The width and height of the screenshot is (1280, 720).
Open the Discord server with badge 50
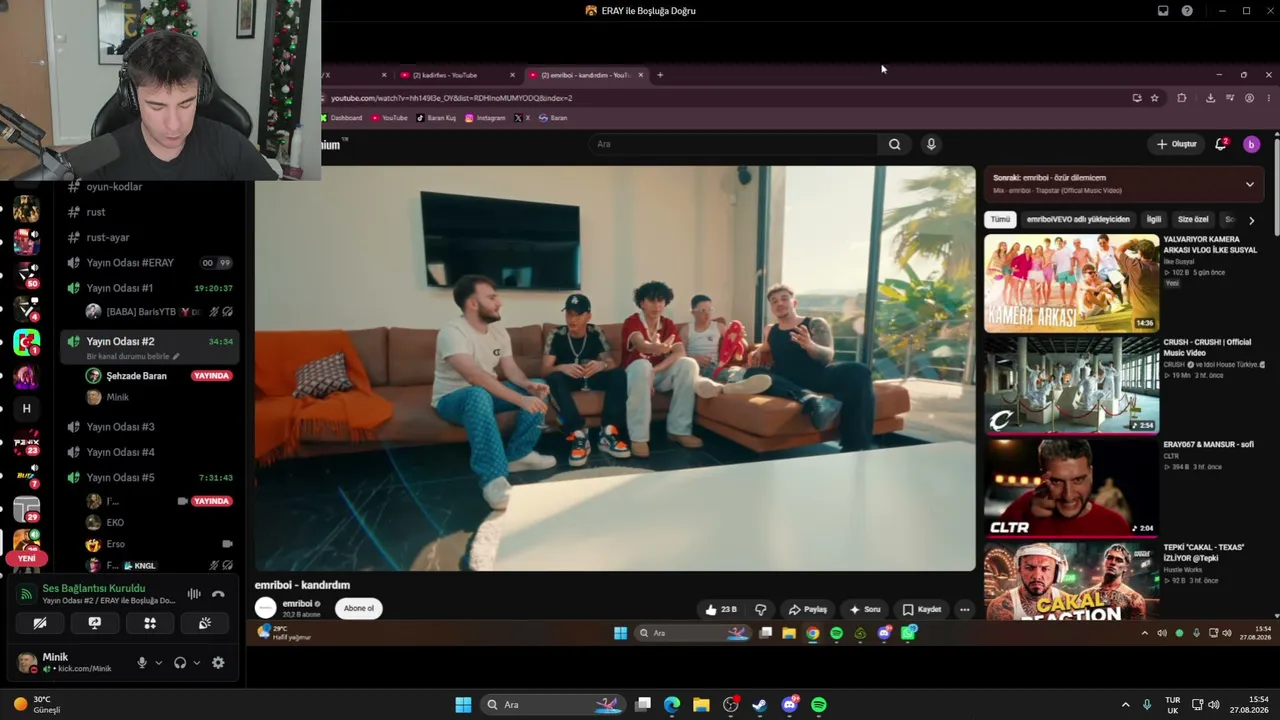27,275
